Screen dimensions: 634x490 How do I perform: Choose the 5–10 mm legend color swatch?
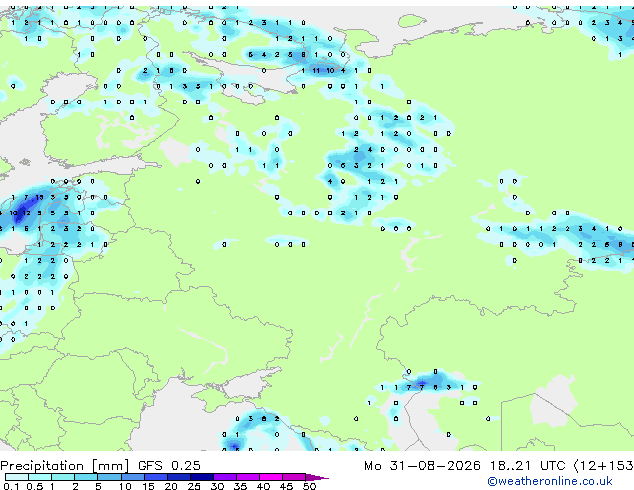(x=109, y=477)
